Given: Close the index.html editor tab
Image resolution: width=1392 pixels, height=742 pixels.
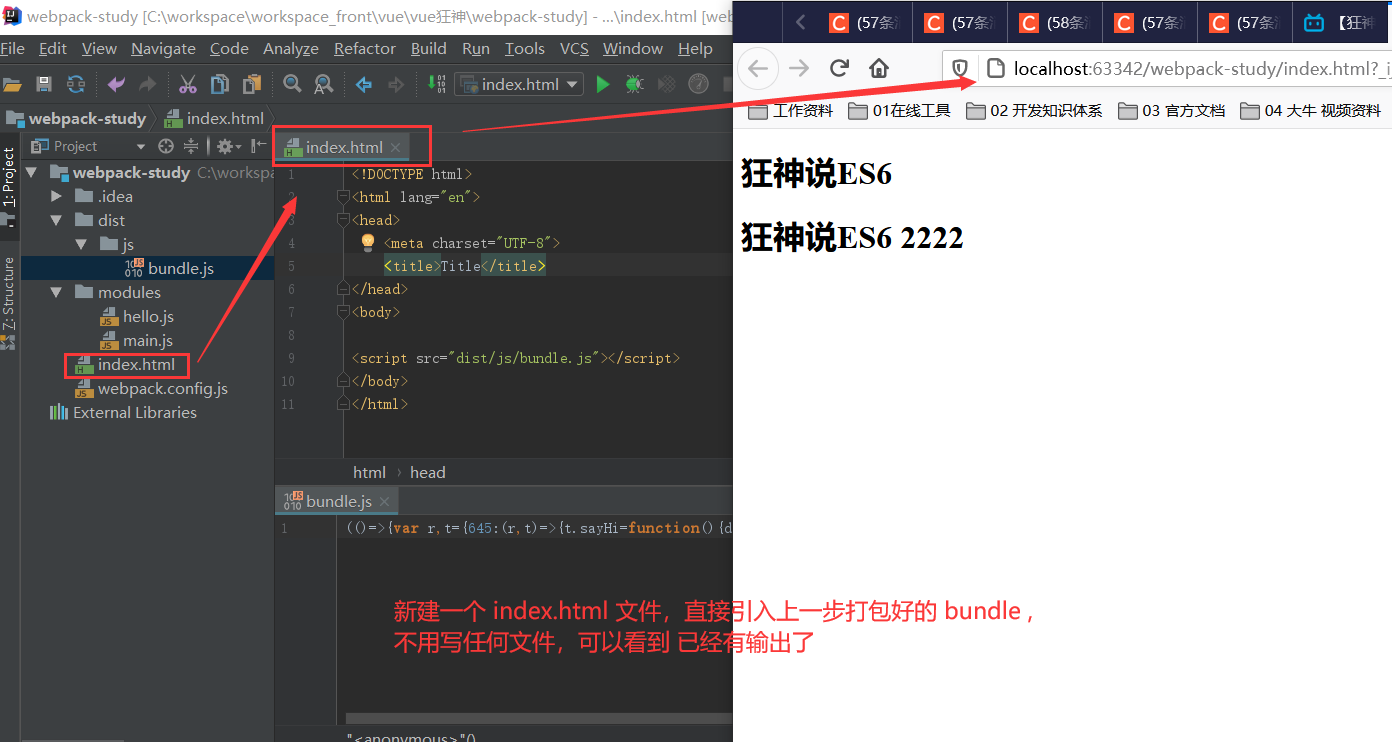Looking at the screenshot, I should coord(395,147).
